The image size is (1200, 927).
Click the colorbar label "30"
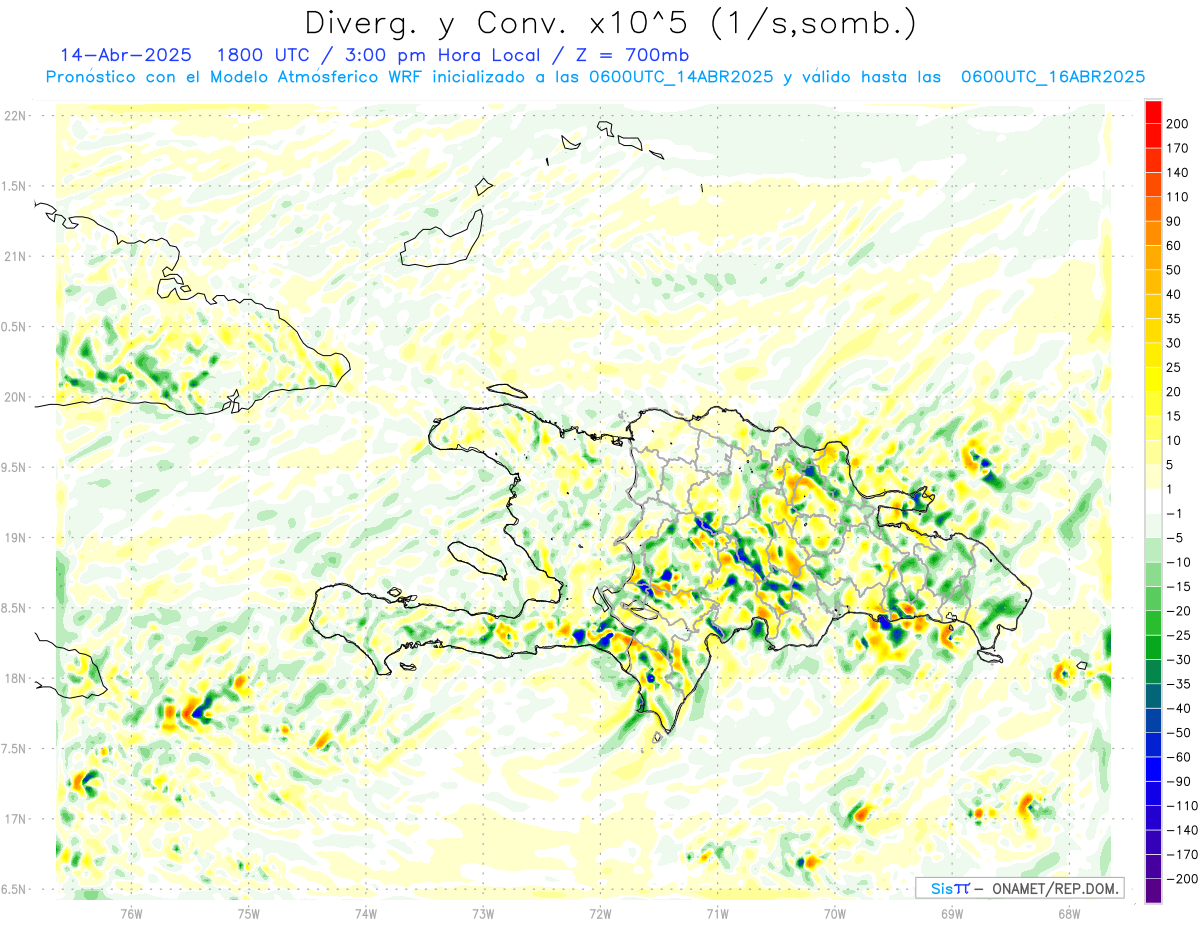coord(1176,343)
